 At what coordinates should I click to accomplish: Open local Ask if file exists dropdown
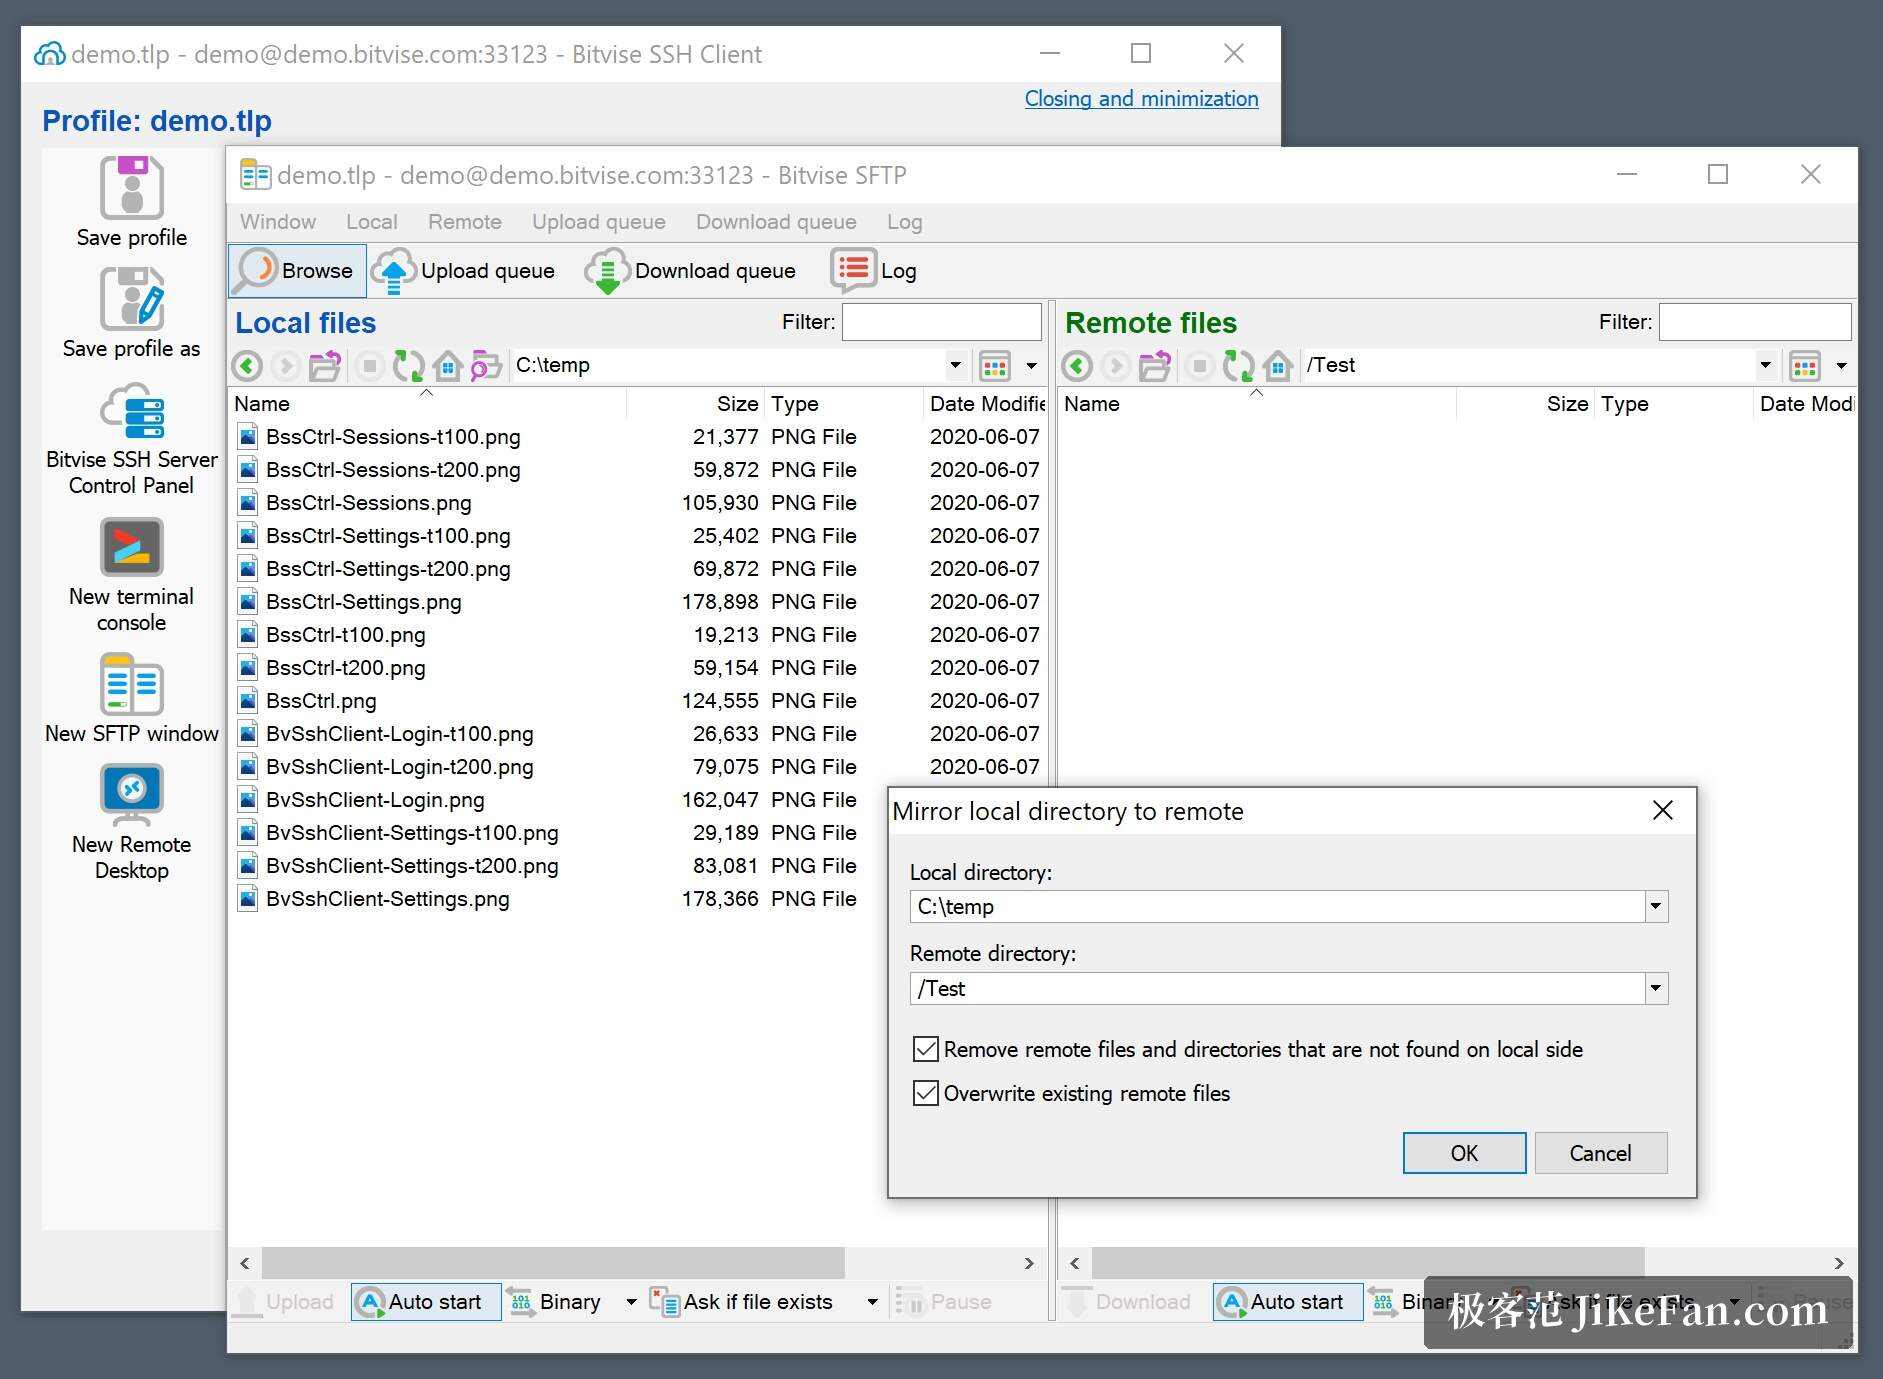pyautogui.click(x=872, y=1302)
